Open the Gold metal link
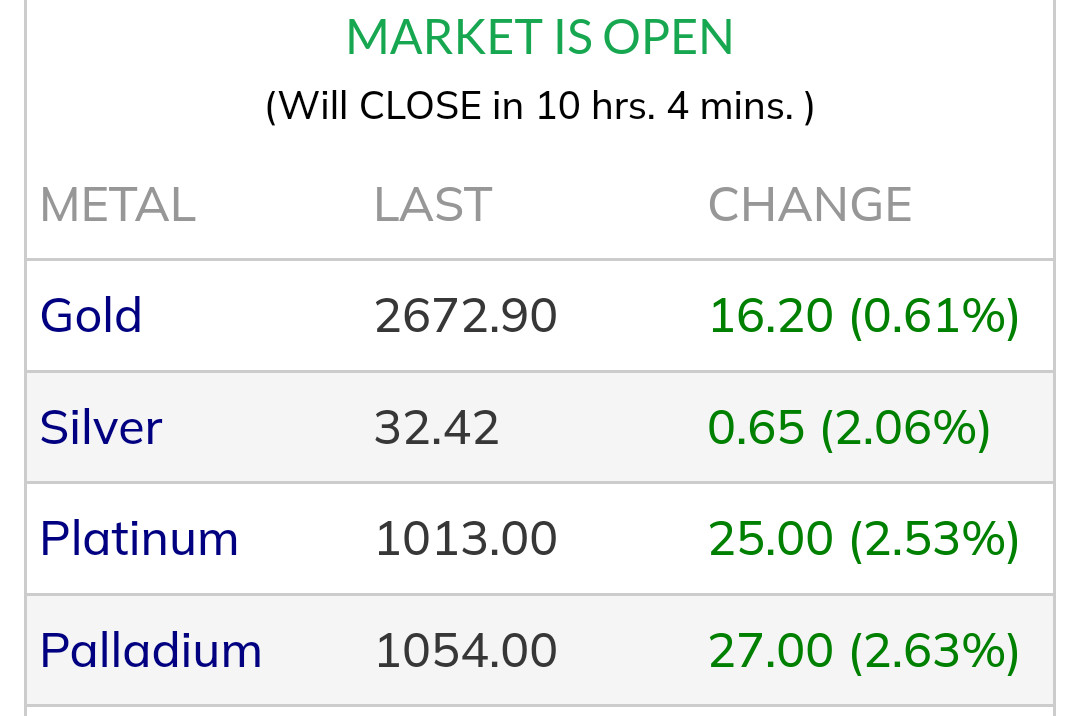1080x716 pixels. click(x=91, y=316)
